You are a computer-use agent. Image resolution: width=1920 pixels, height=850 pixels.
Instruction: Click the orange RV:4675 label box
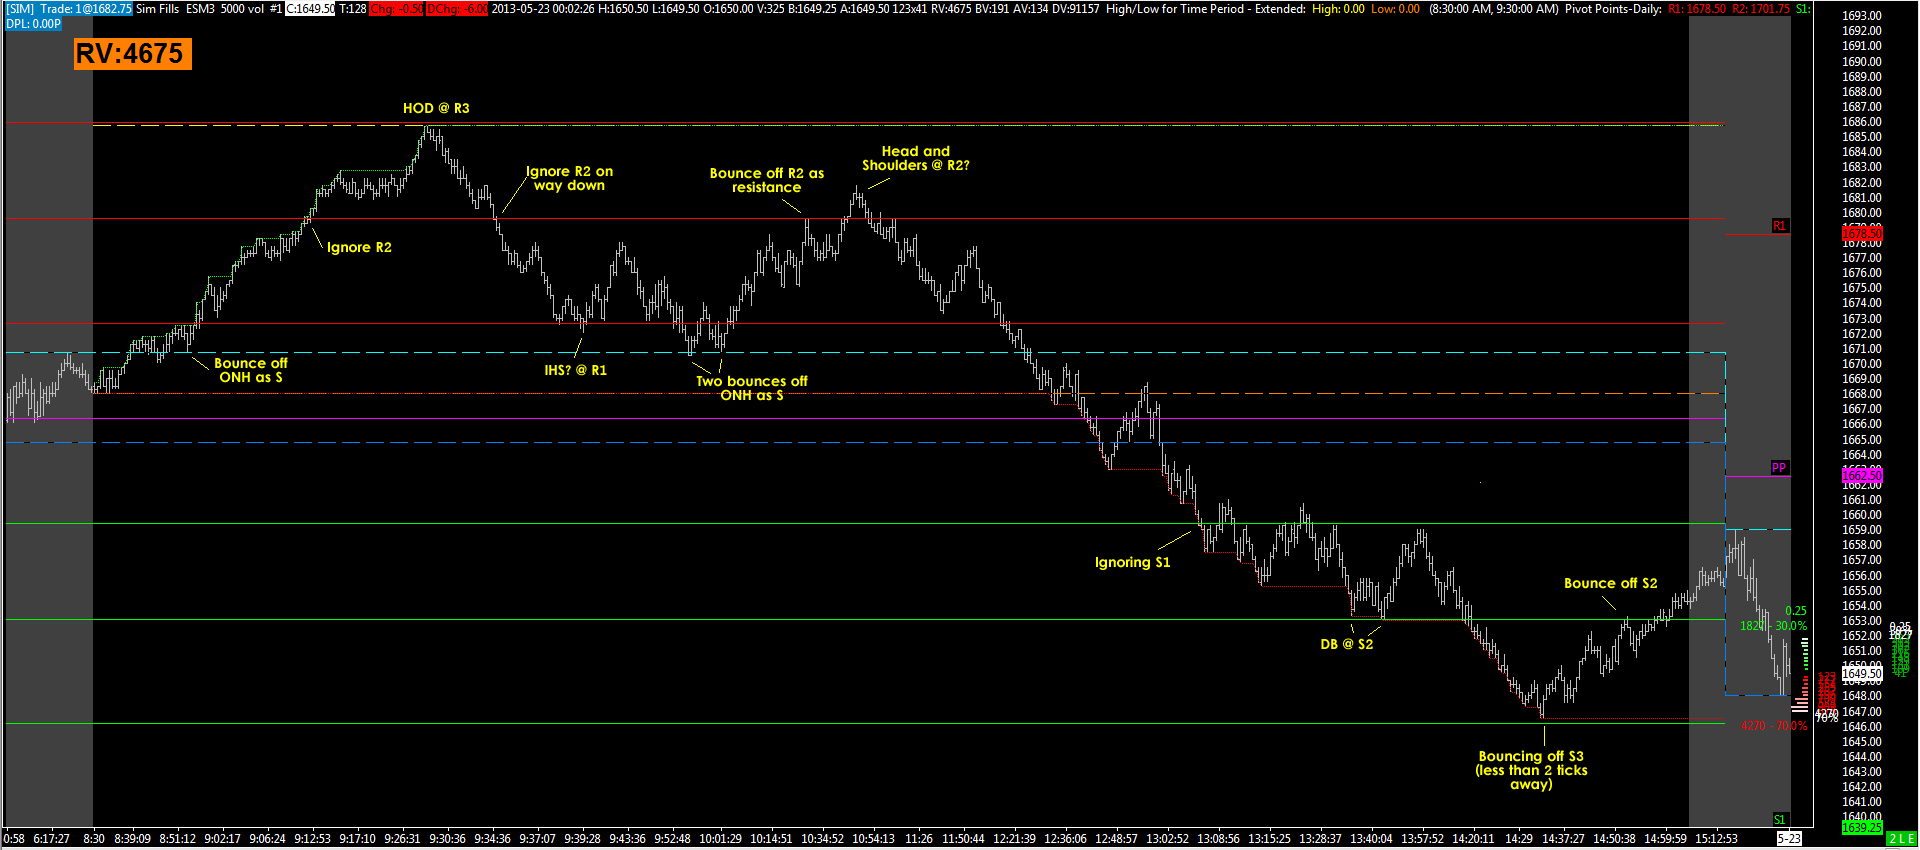(132, 53)
